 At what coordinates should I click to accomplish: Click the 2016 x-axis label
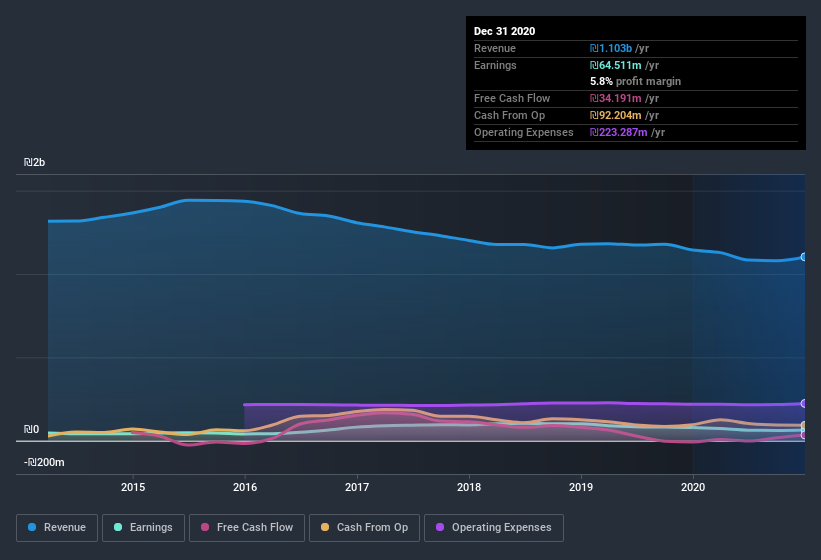click(x=245, y=487)
